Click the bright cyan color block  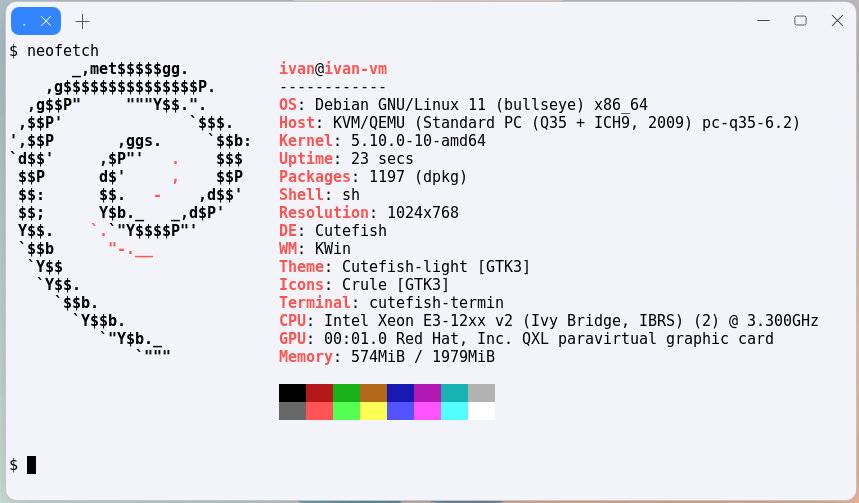pos(454,411)
